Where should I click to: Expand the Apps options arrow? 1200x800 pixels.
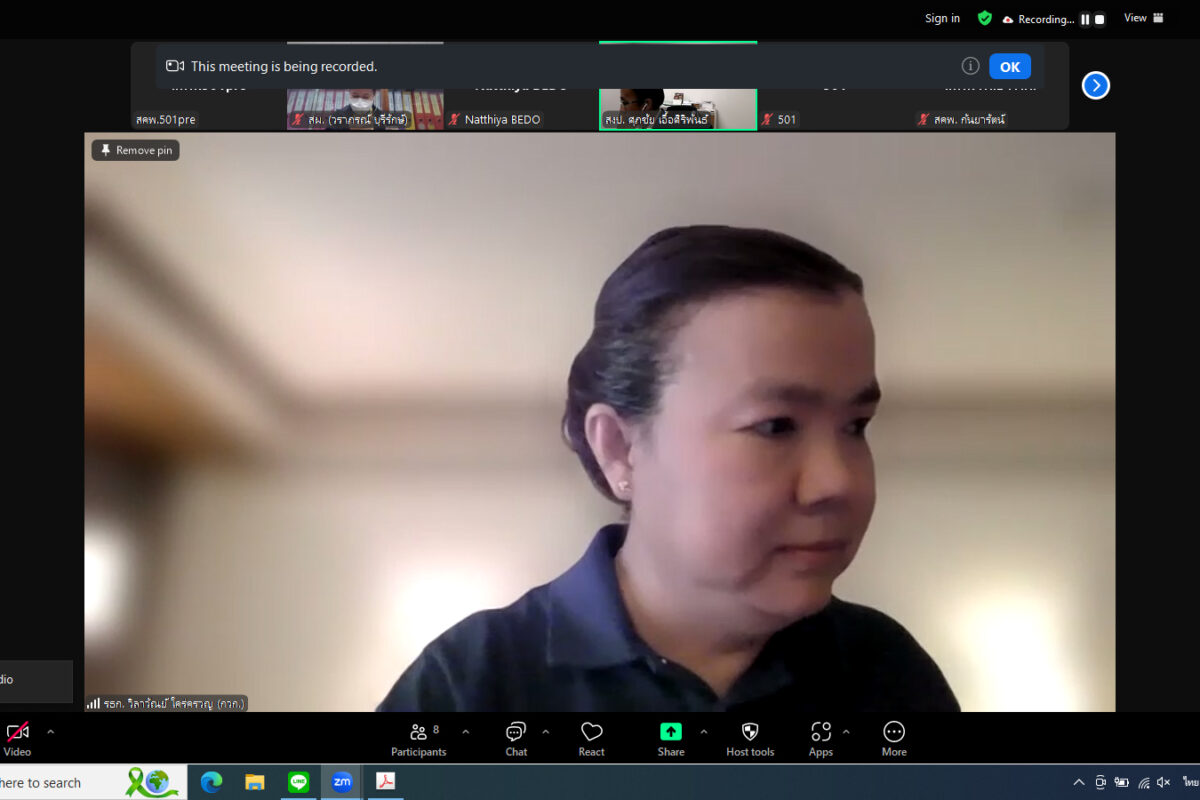[846, 732]
